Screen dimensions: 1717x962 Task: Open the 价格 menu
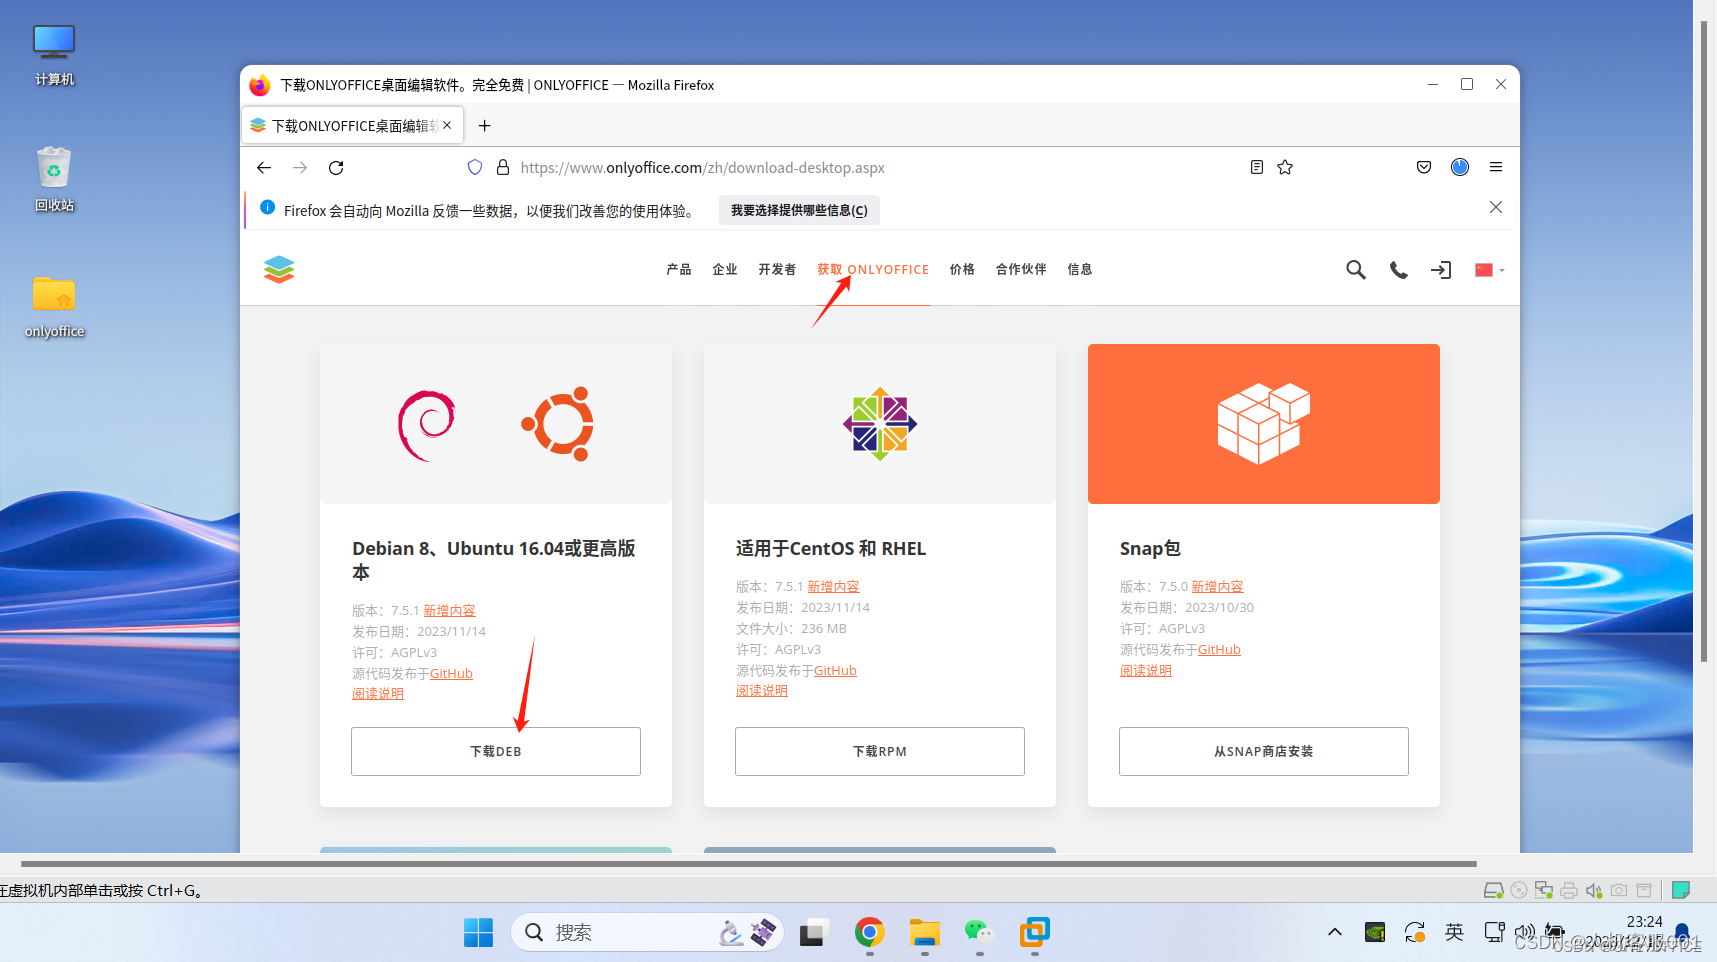tap(962, 269)
